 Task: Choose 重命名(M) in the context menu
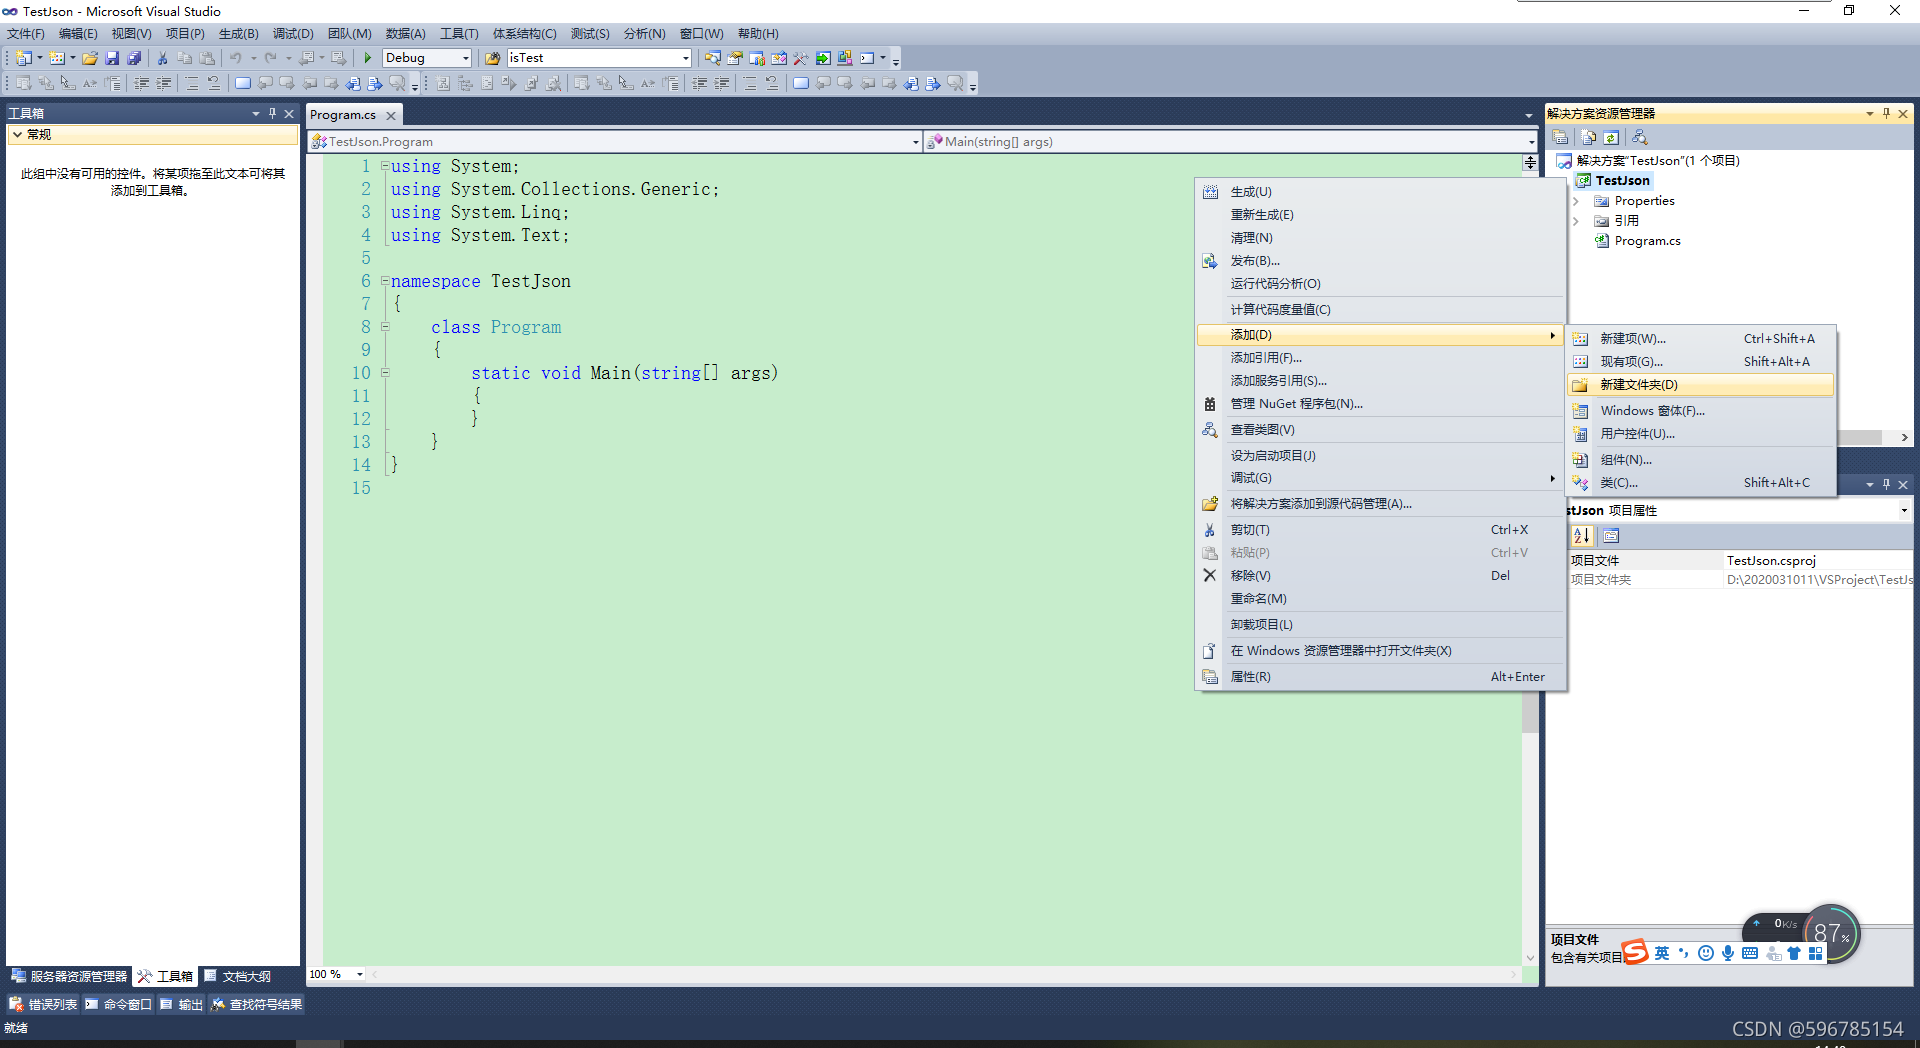click(1380, 599)
